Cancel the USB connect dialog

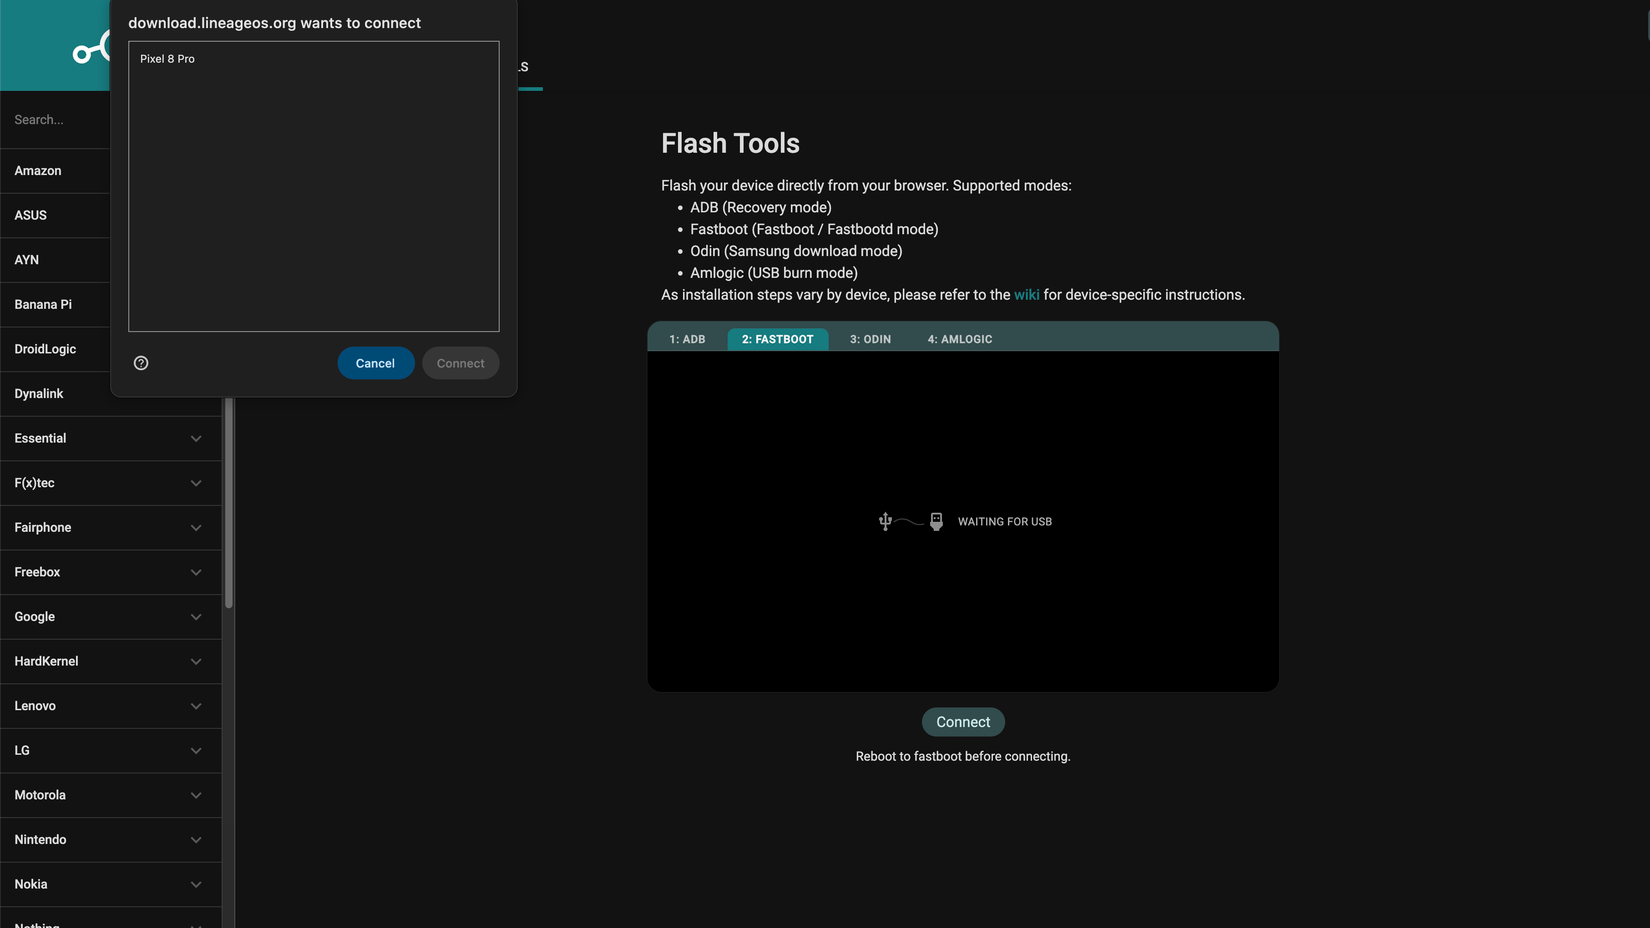click(375, 363)
